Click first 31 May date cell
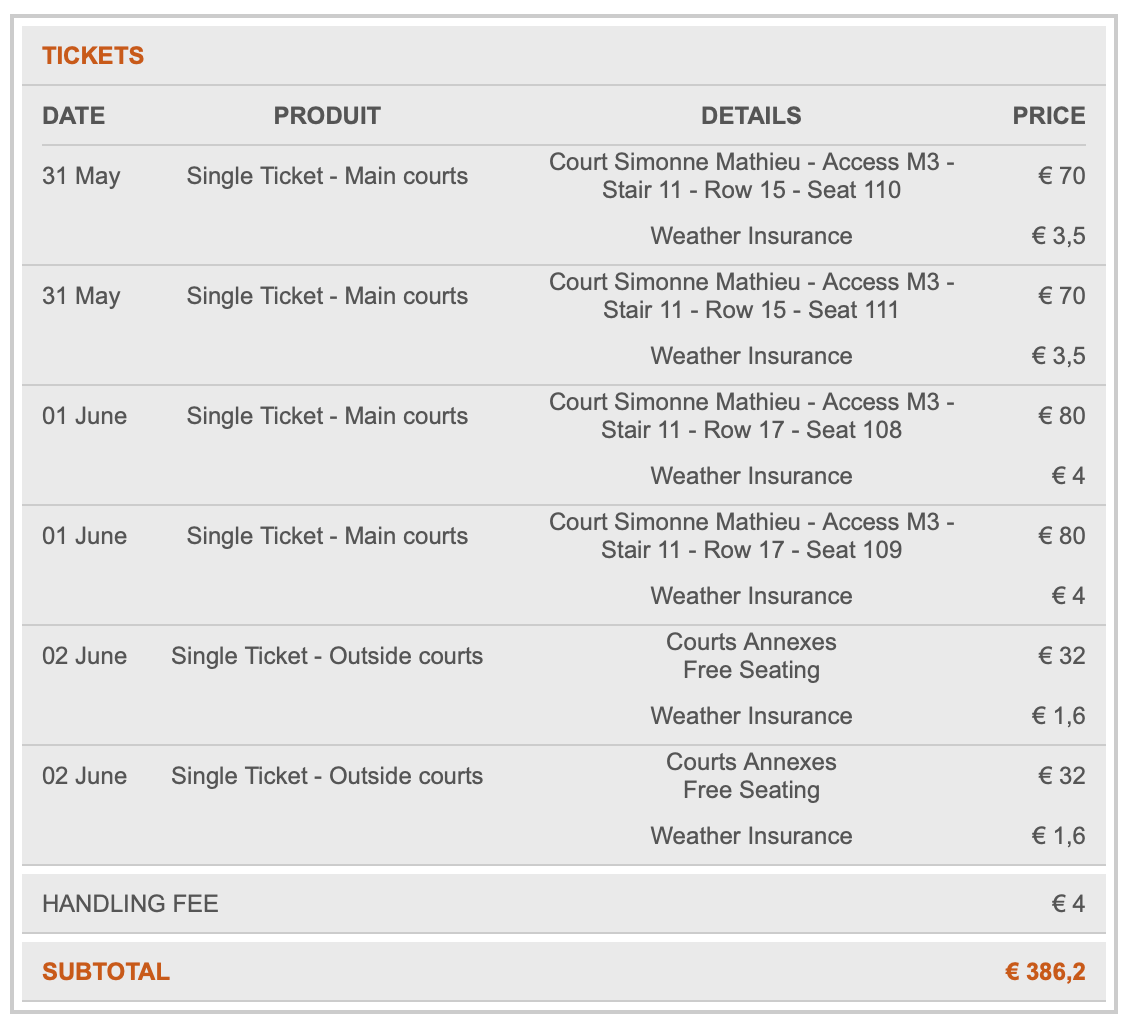The height and width of the screenshot is (1024, 1130). 81,176
